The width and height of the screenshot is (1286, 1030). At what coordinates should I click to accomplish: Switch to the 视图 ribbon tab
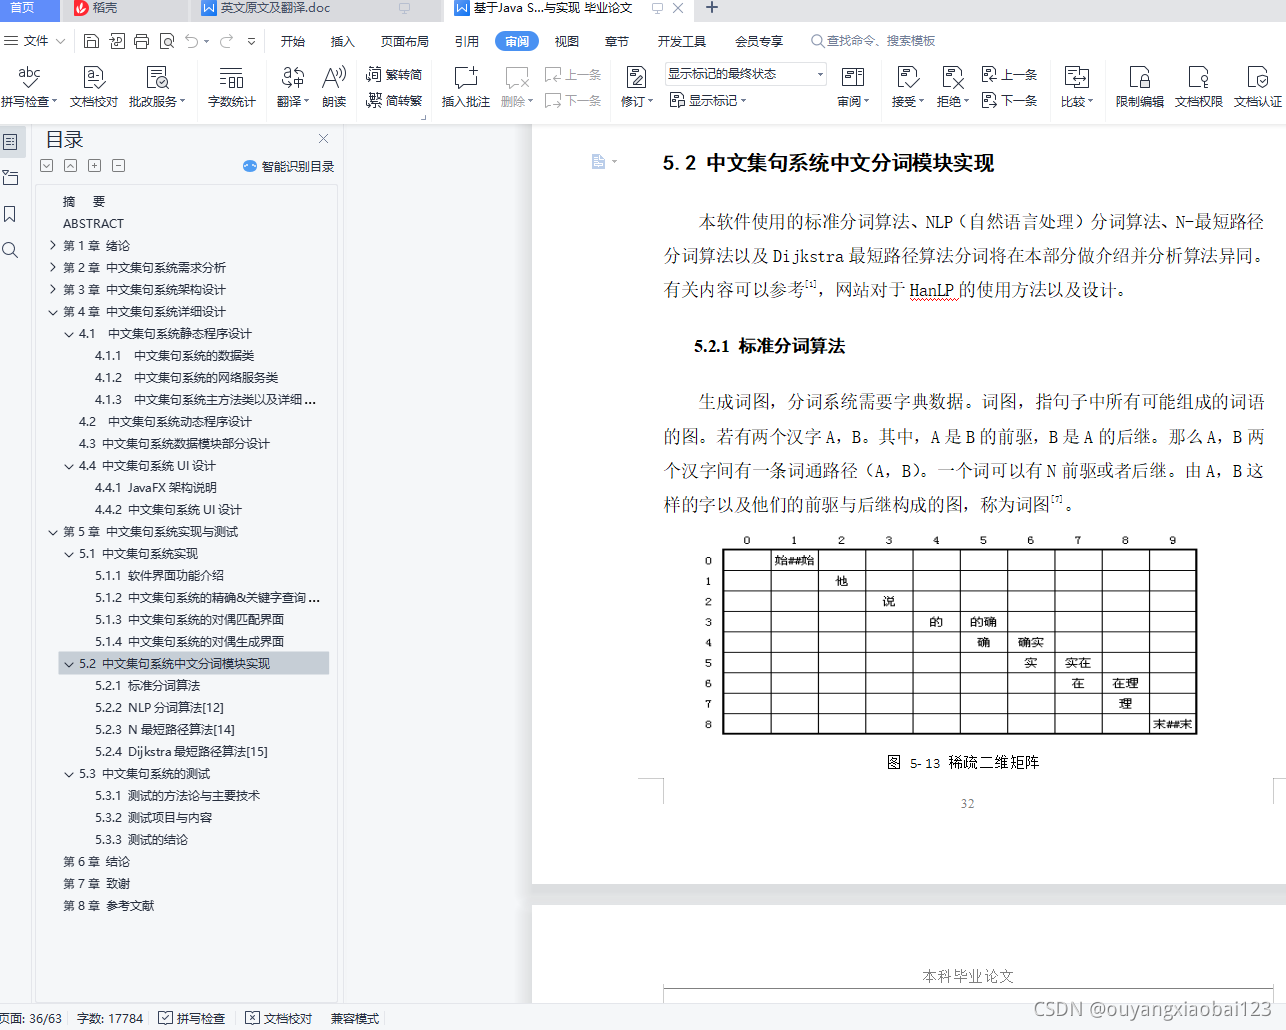567,41
